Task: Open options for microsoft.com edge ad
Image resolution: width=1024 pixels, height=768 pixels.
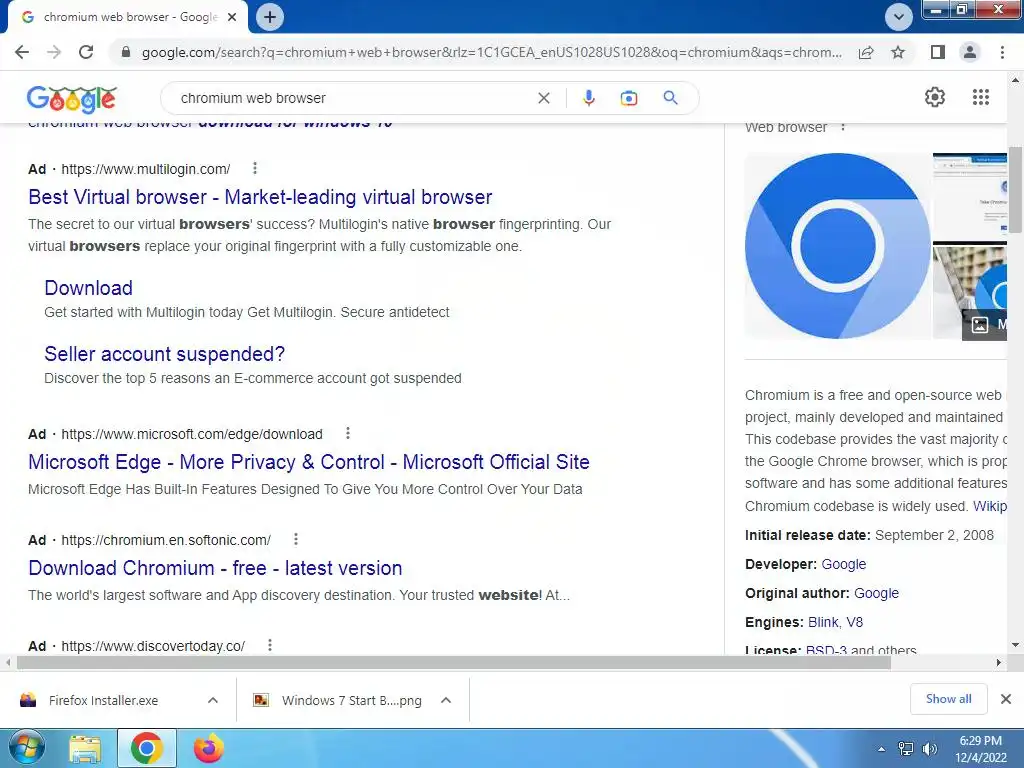Action: (347, 433)
